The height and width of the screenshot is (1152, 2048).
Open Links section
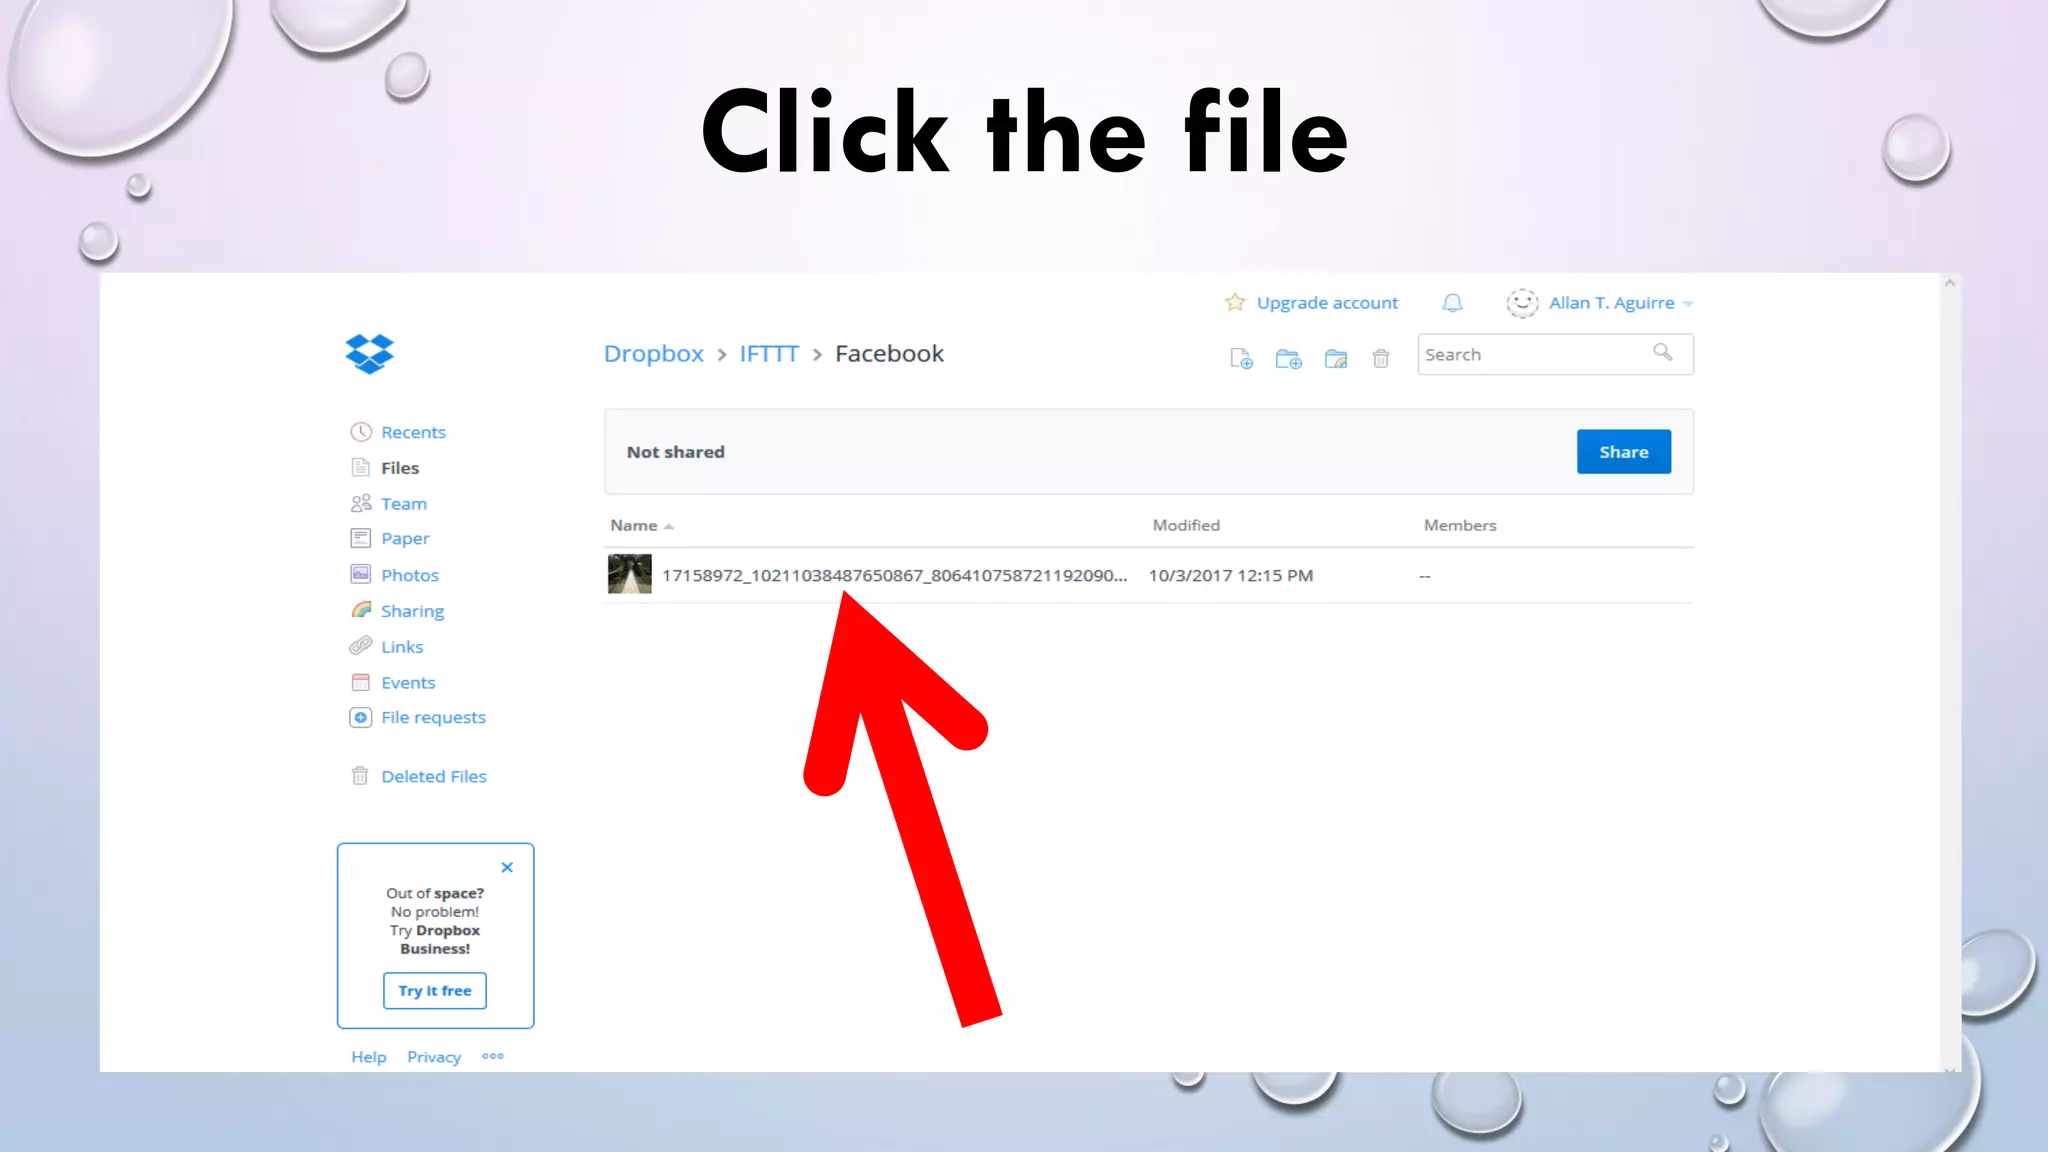coord(402,647)
